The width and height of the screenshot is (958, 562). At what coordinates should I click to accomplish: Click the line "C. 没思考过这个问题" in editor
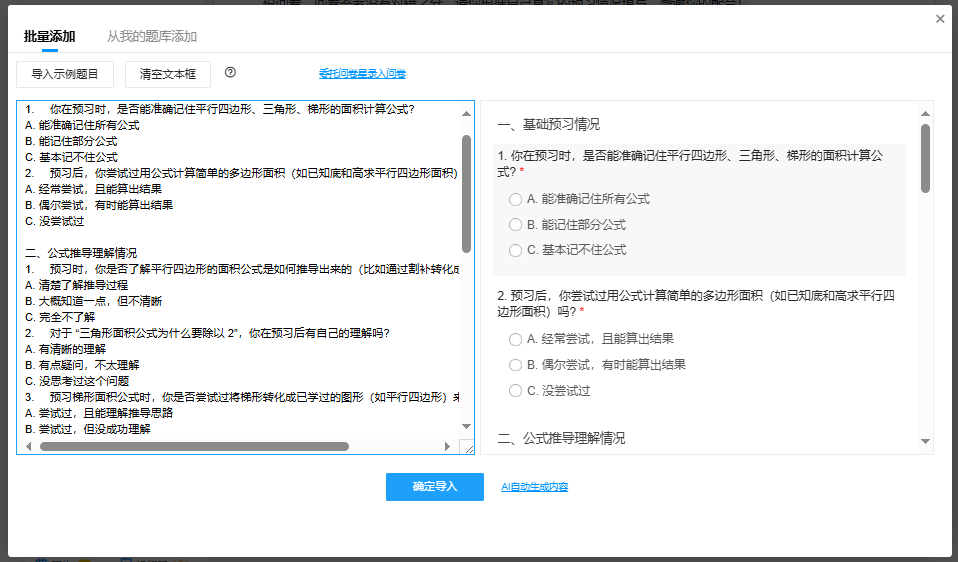coord(77,381)
